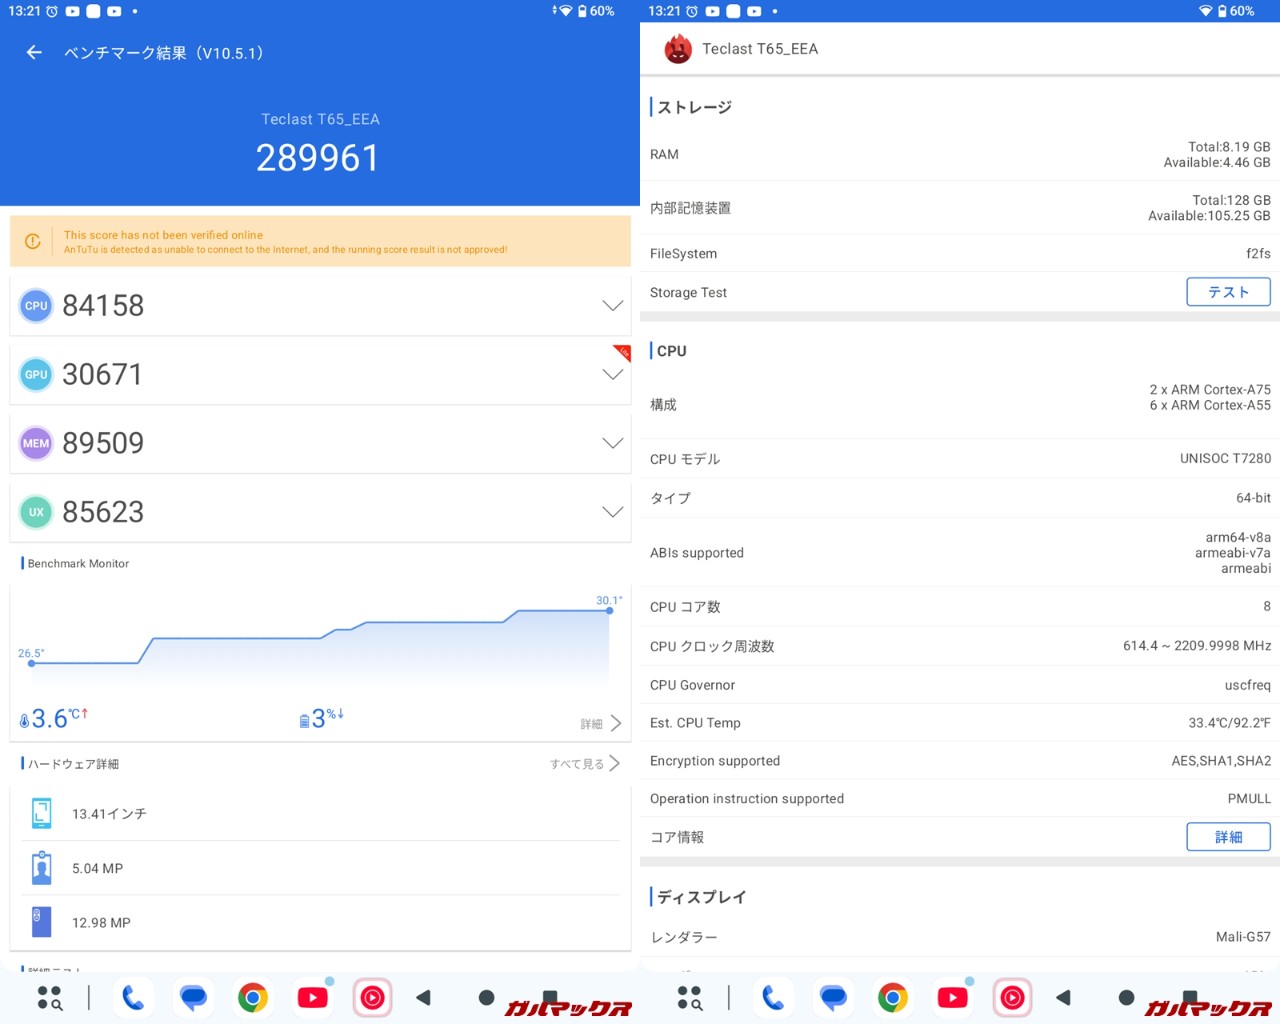Image resolution: width=1280 pixels, height=1024 pixels.
Task: Expand the GPU score 30671 details
Action: pyautogui.click(x=612, y=375)
